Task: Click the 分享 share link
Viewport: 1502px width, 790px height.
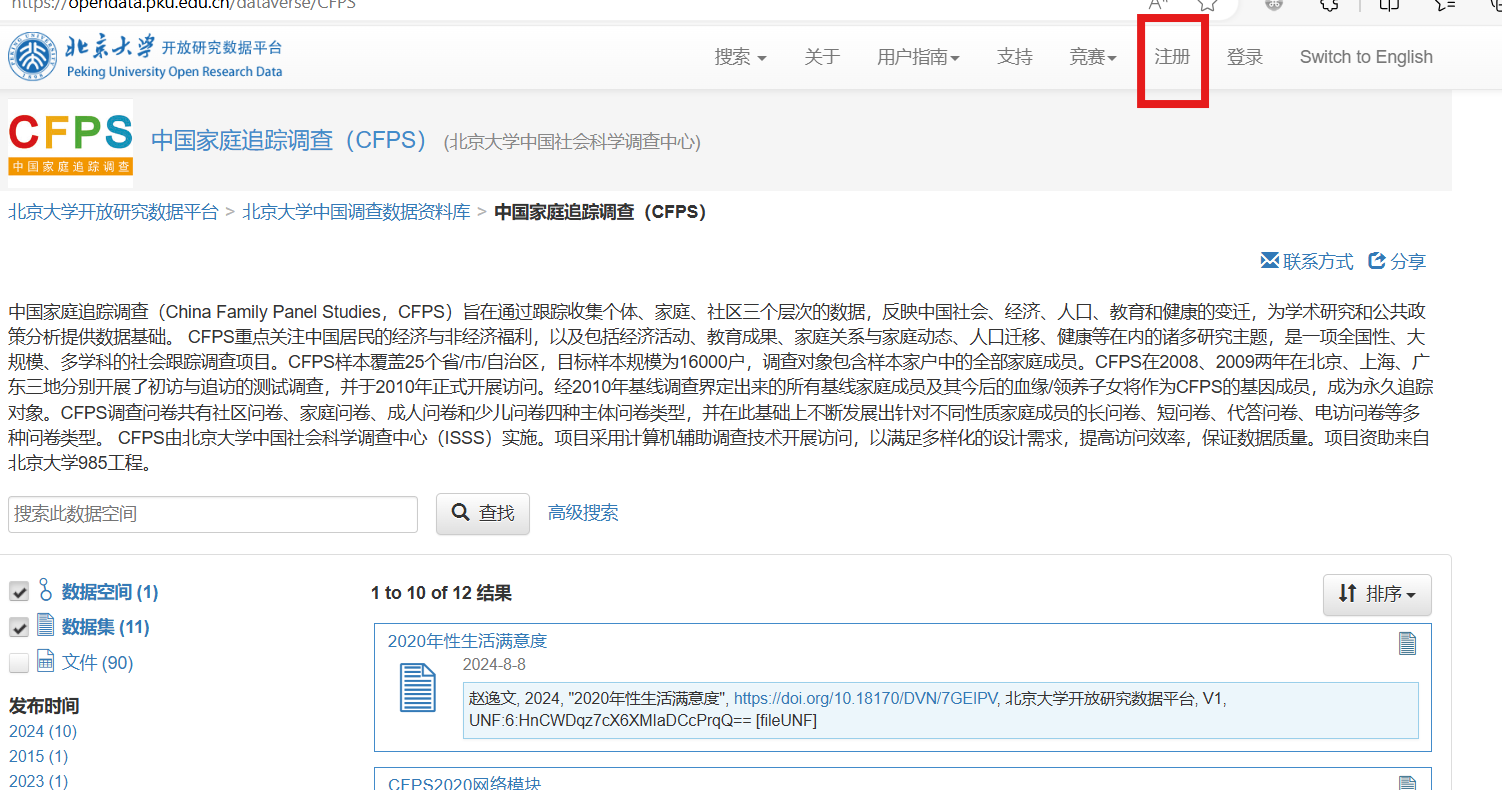Action: [x=1408, y=261]
